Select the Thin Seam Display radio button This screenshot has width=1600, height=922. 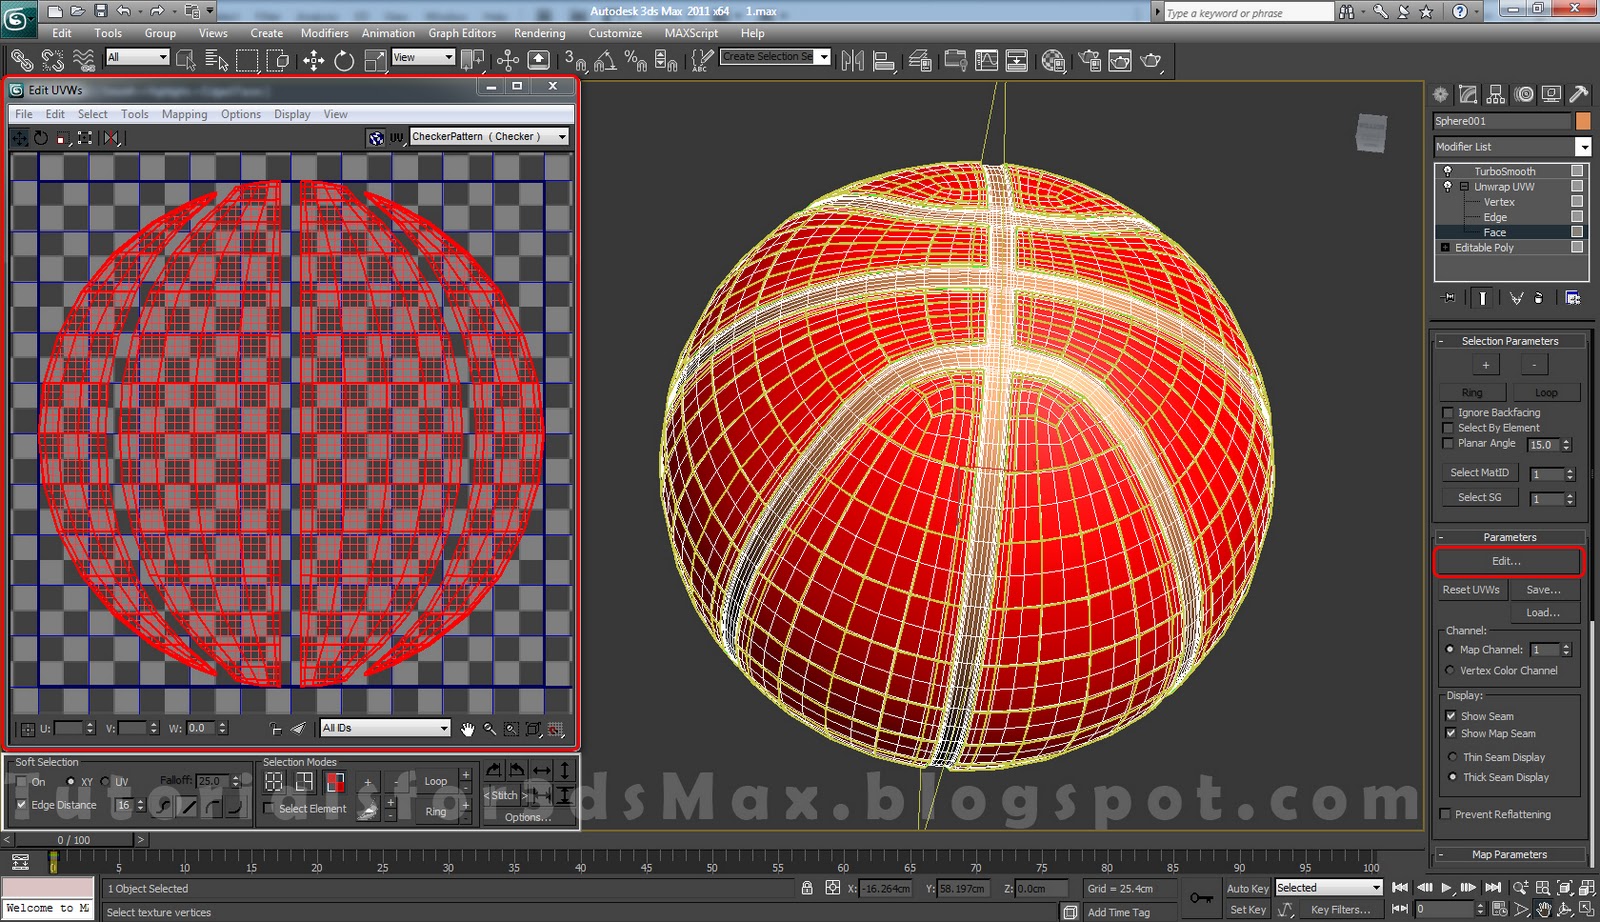[1452, 757]
